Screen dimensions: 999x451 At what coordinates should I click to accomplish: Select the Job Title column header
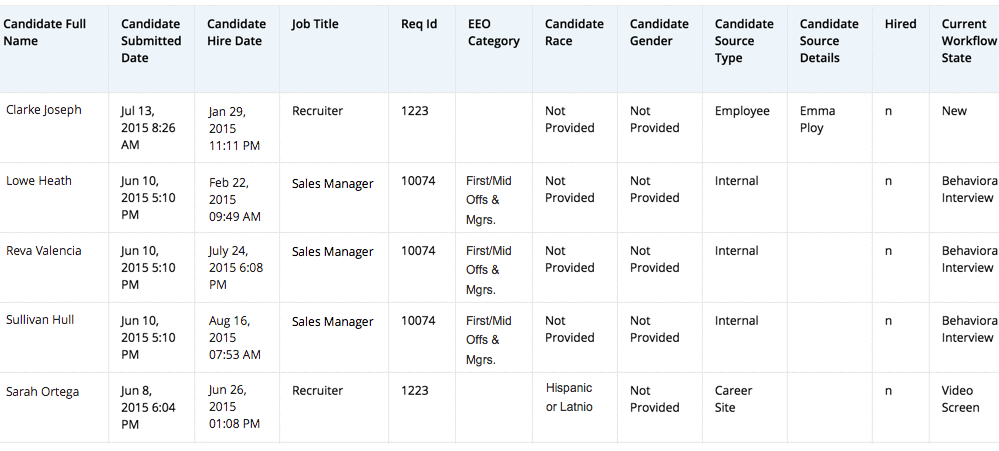coord(315,24)
